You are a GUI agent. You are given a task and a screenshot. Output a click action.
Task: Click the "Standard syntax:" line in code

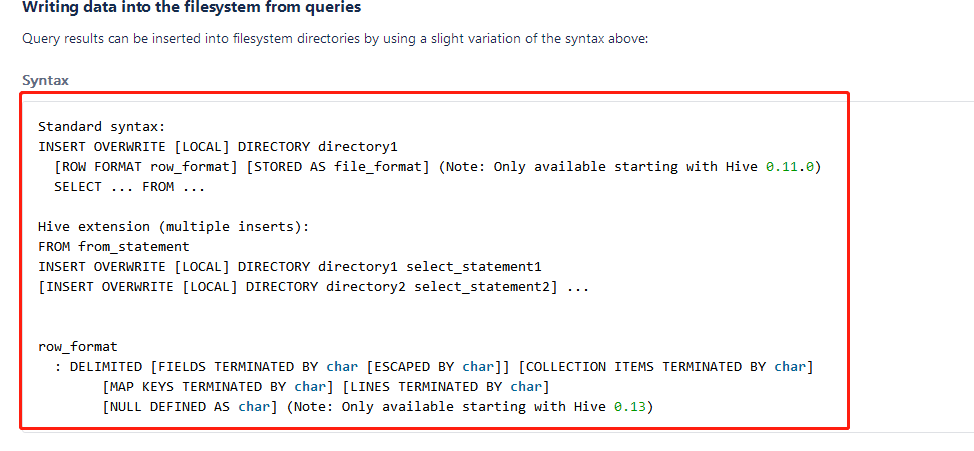click(101, 127)
